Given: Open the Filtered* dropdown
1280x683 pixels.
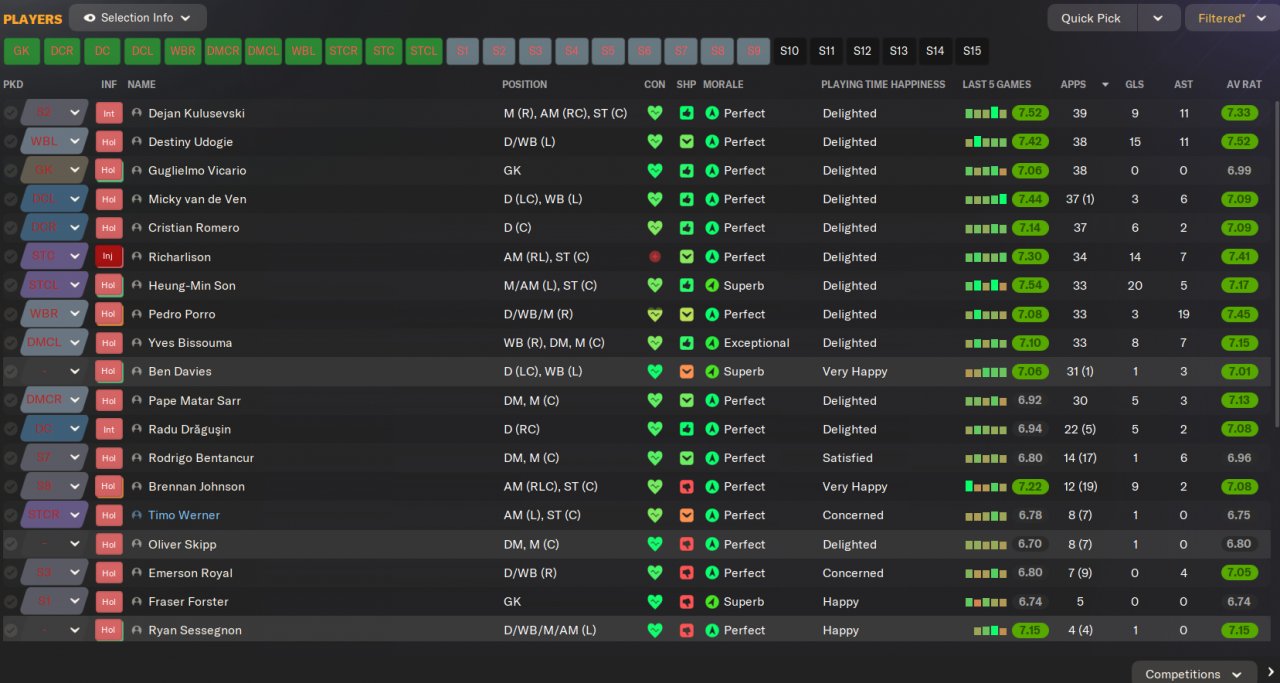Looking at the screenshot, I should pos(1230,18).
